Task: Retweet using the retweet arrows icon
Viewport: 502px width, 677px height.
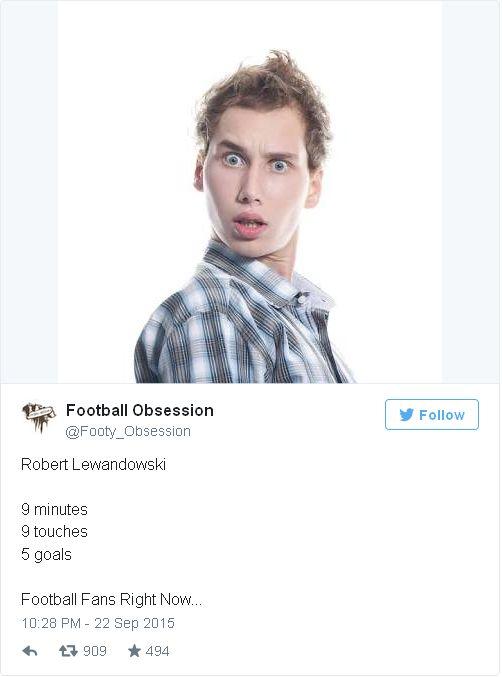Action: click(68, 651)
